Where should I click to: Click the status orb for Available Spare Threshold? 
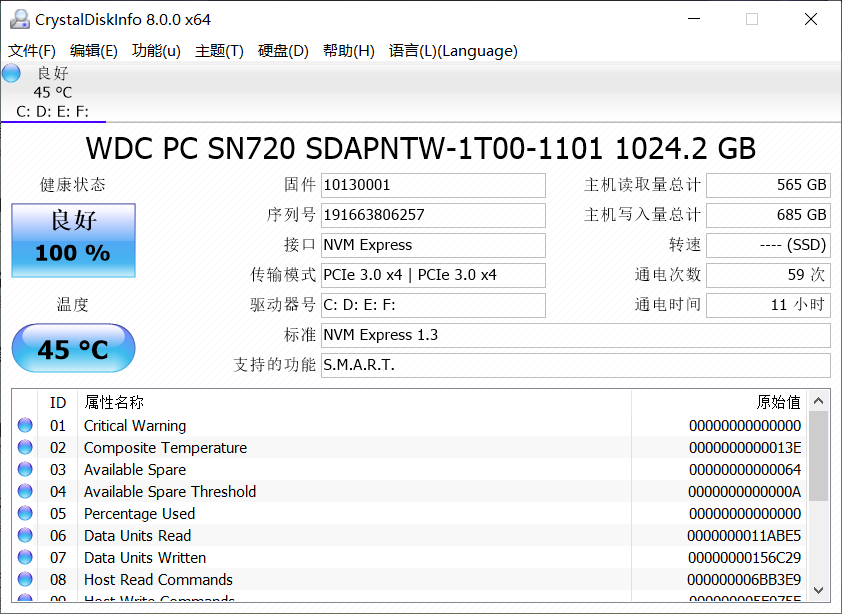(x=25, y=492)
